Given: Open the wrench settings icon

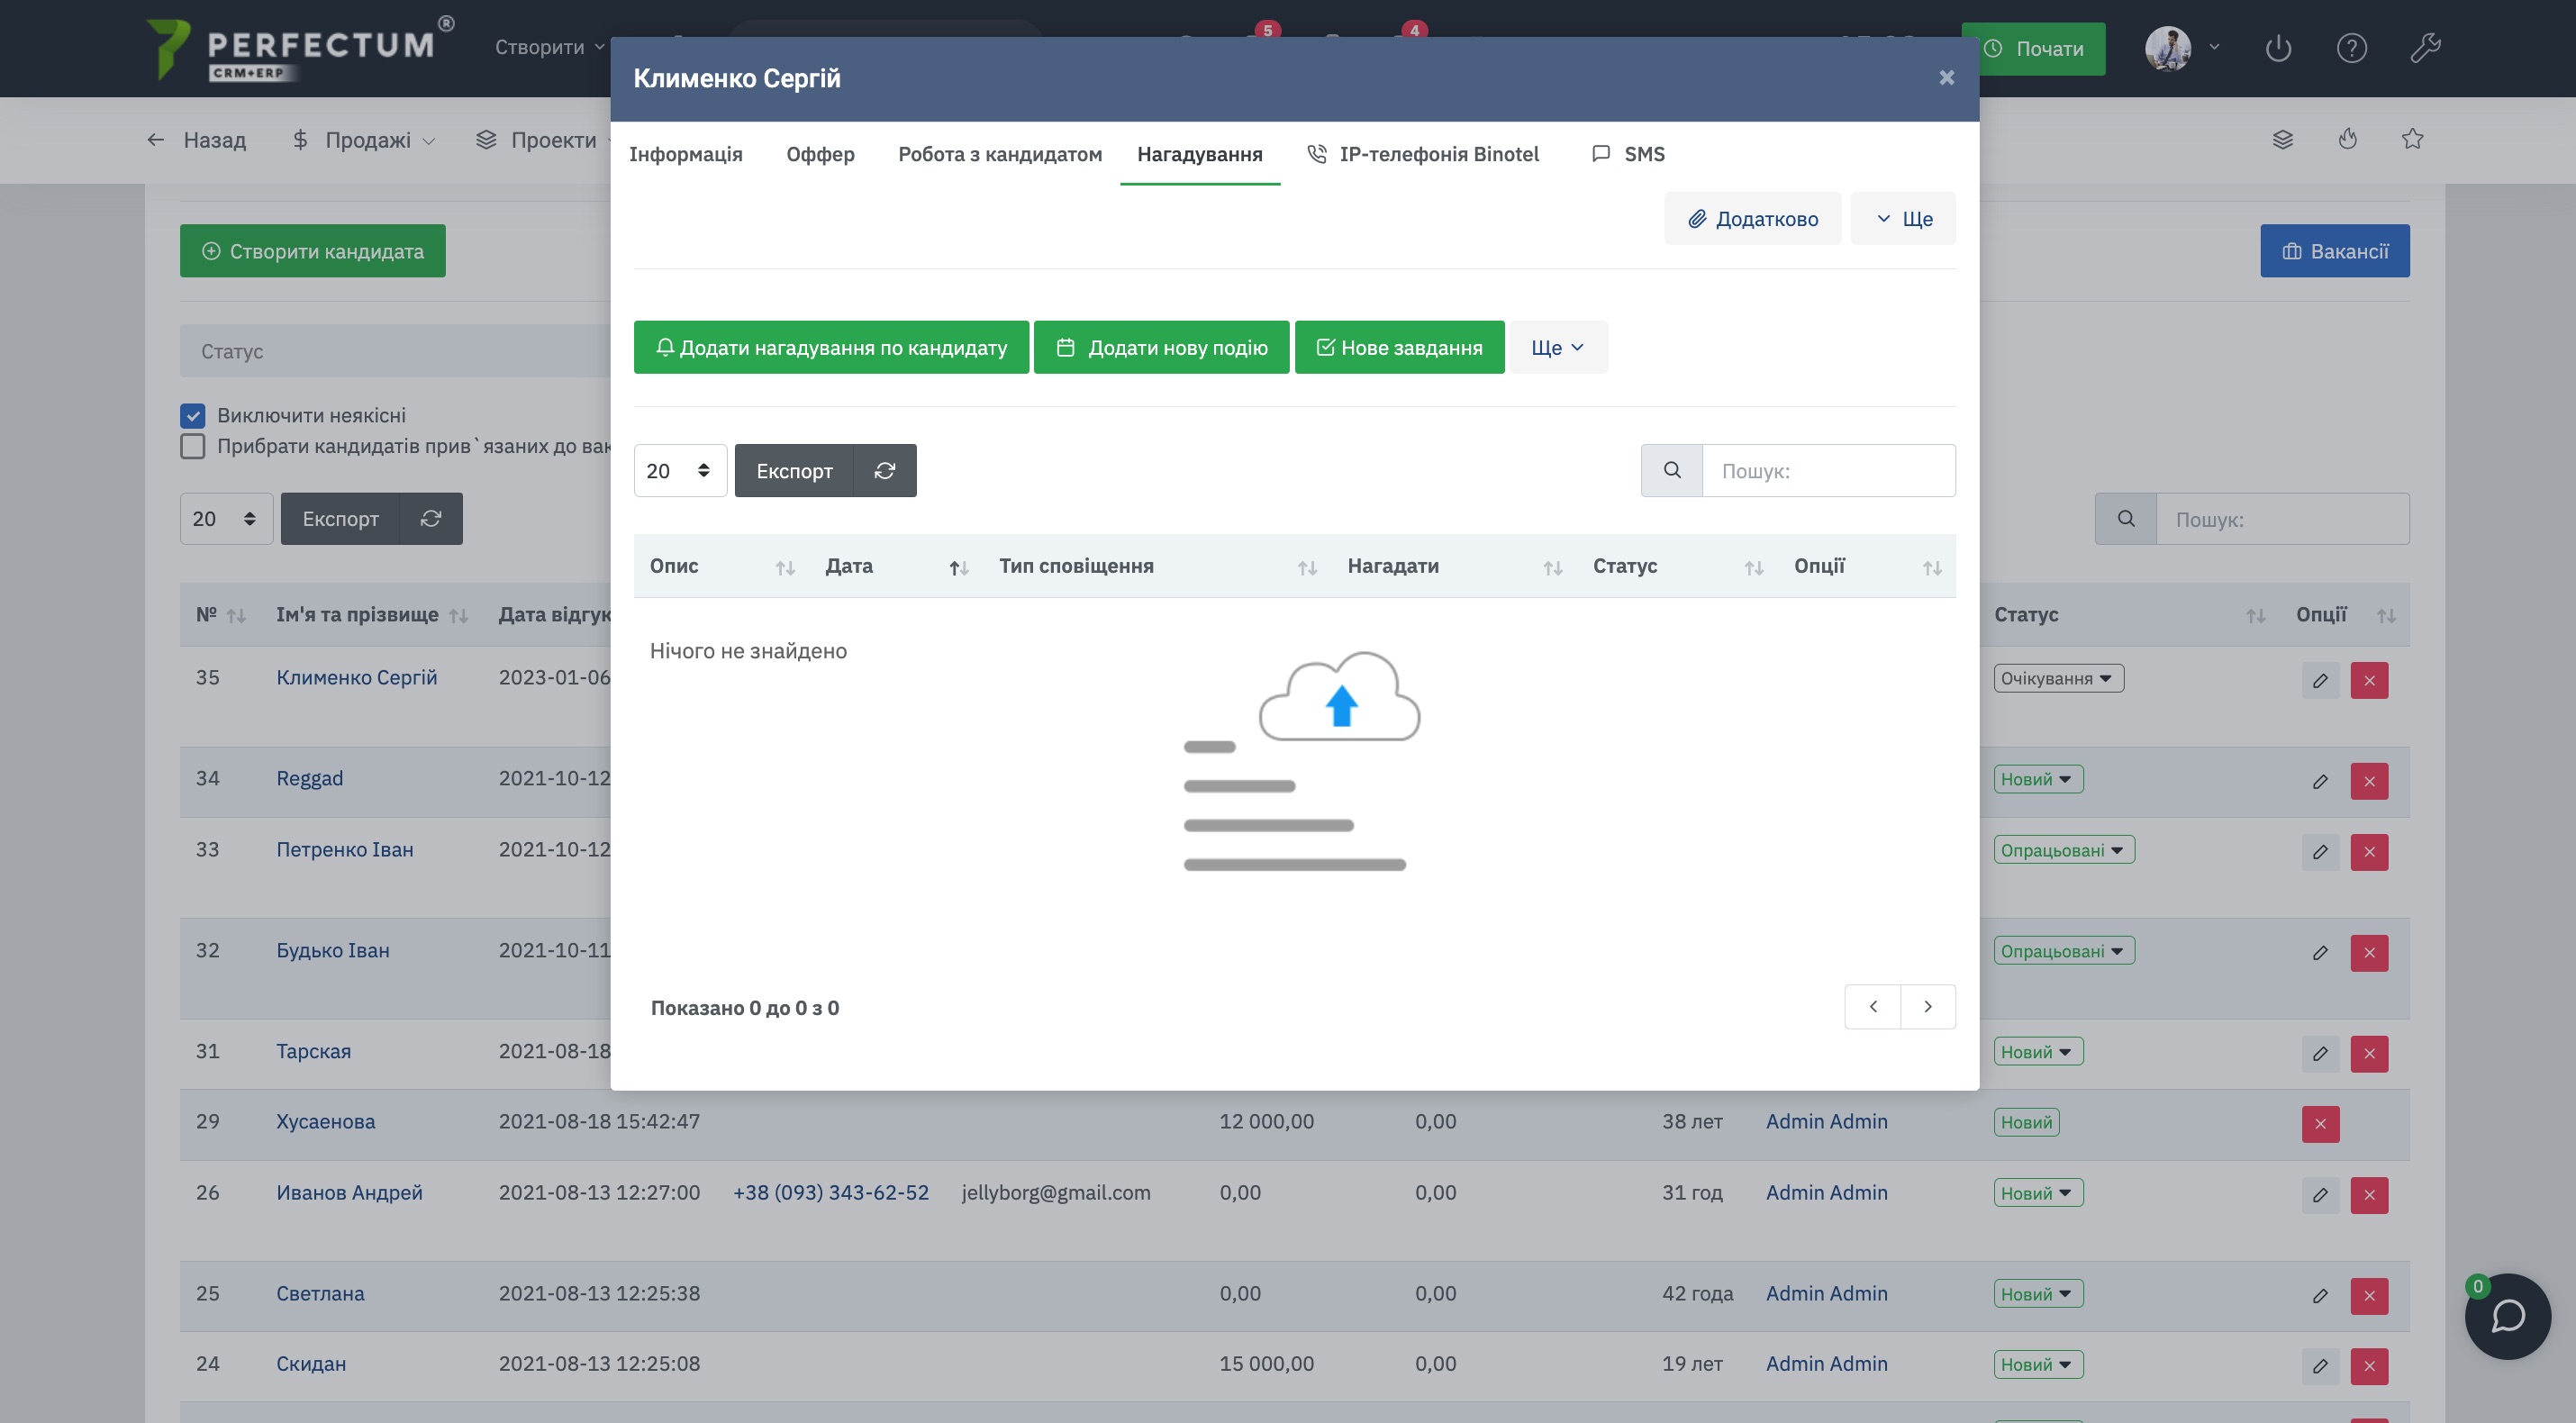Looking at the screenshot, I should (x=2425, y=48).
